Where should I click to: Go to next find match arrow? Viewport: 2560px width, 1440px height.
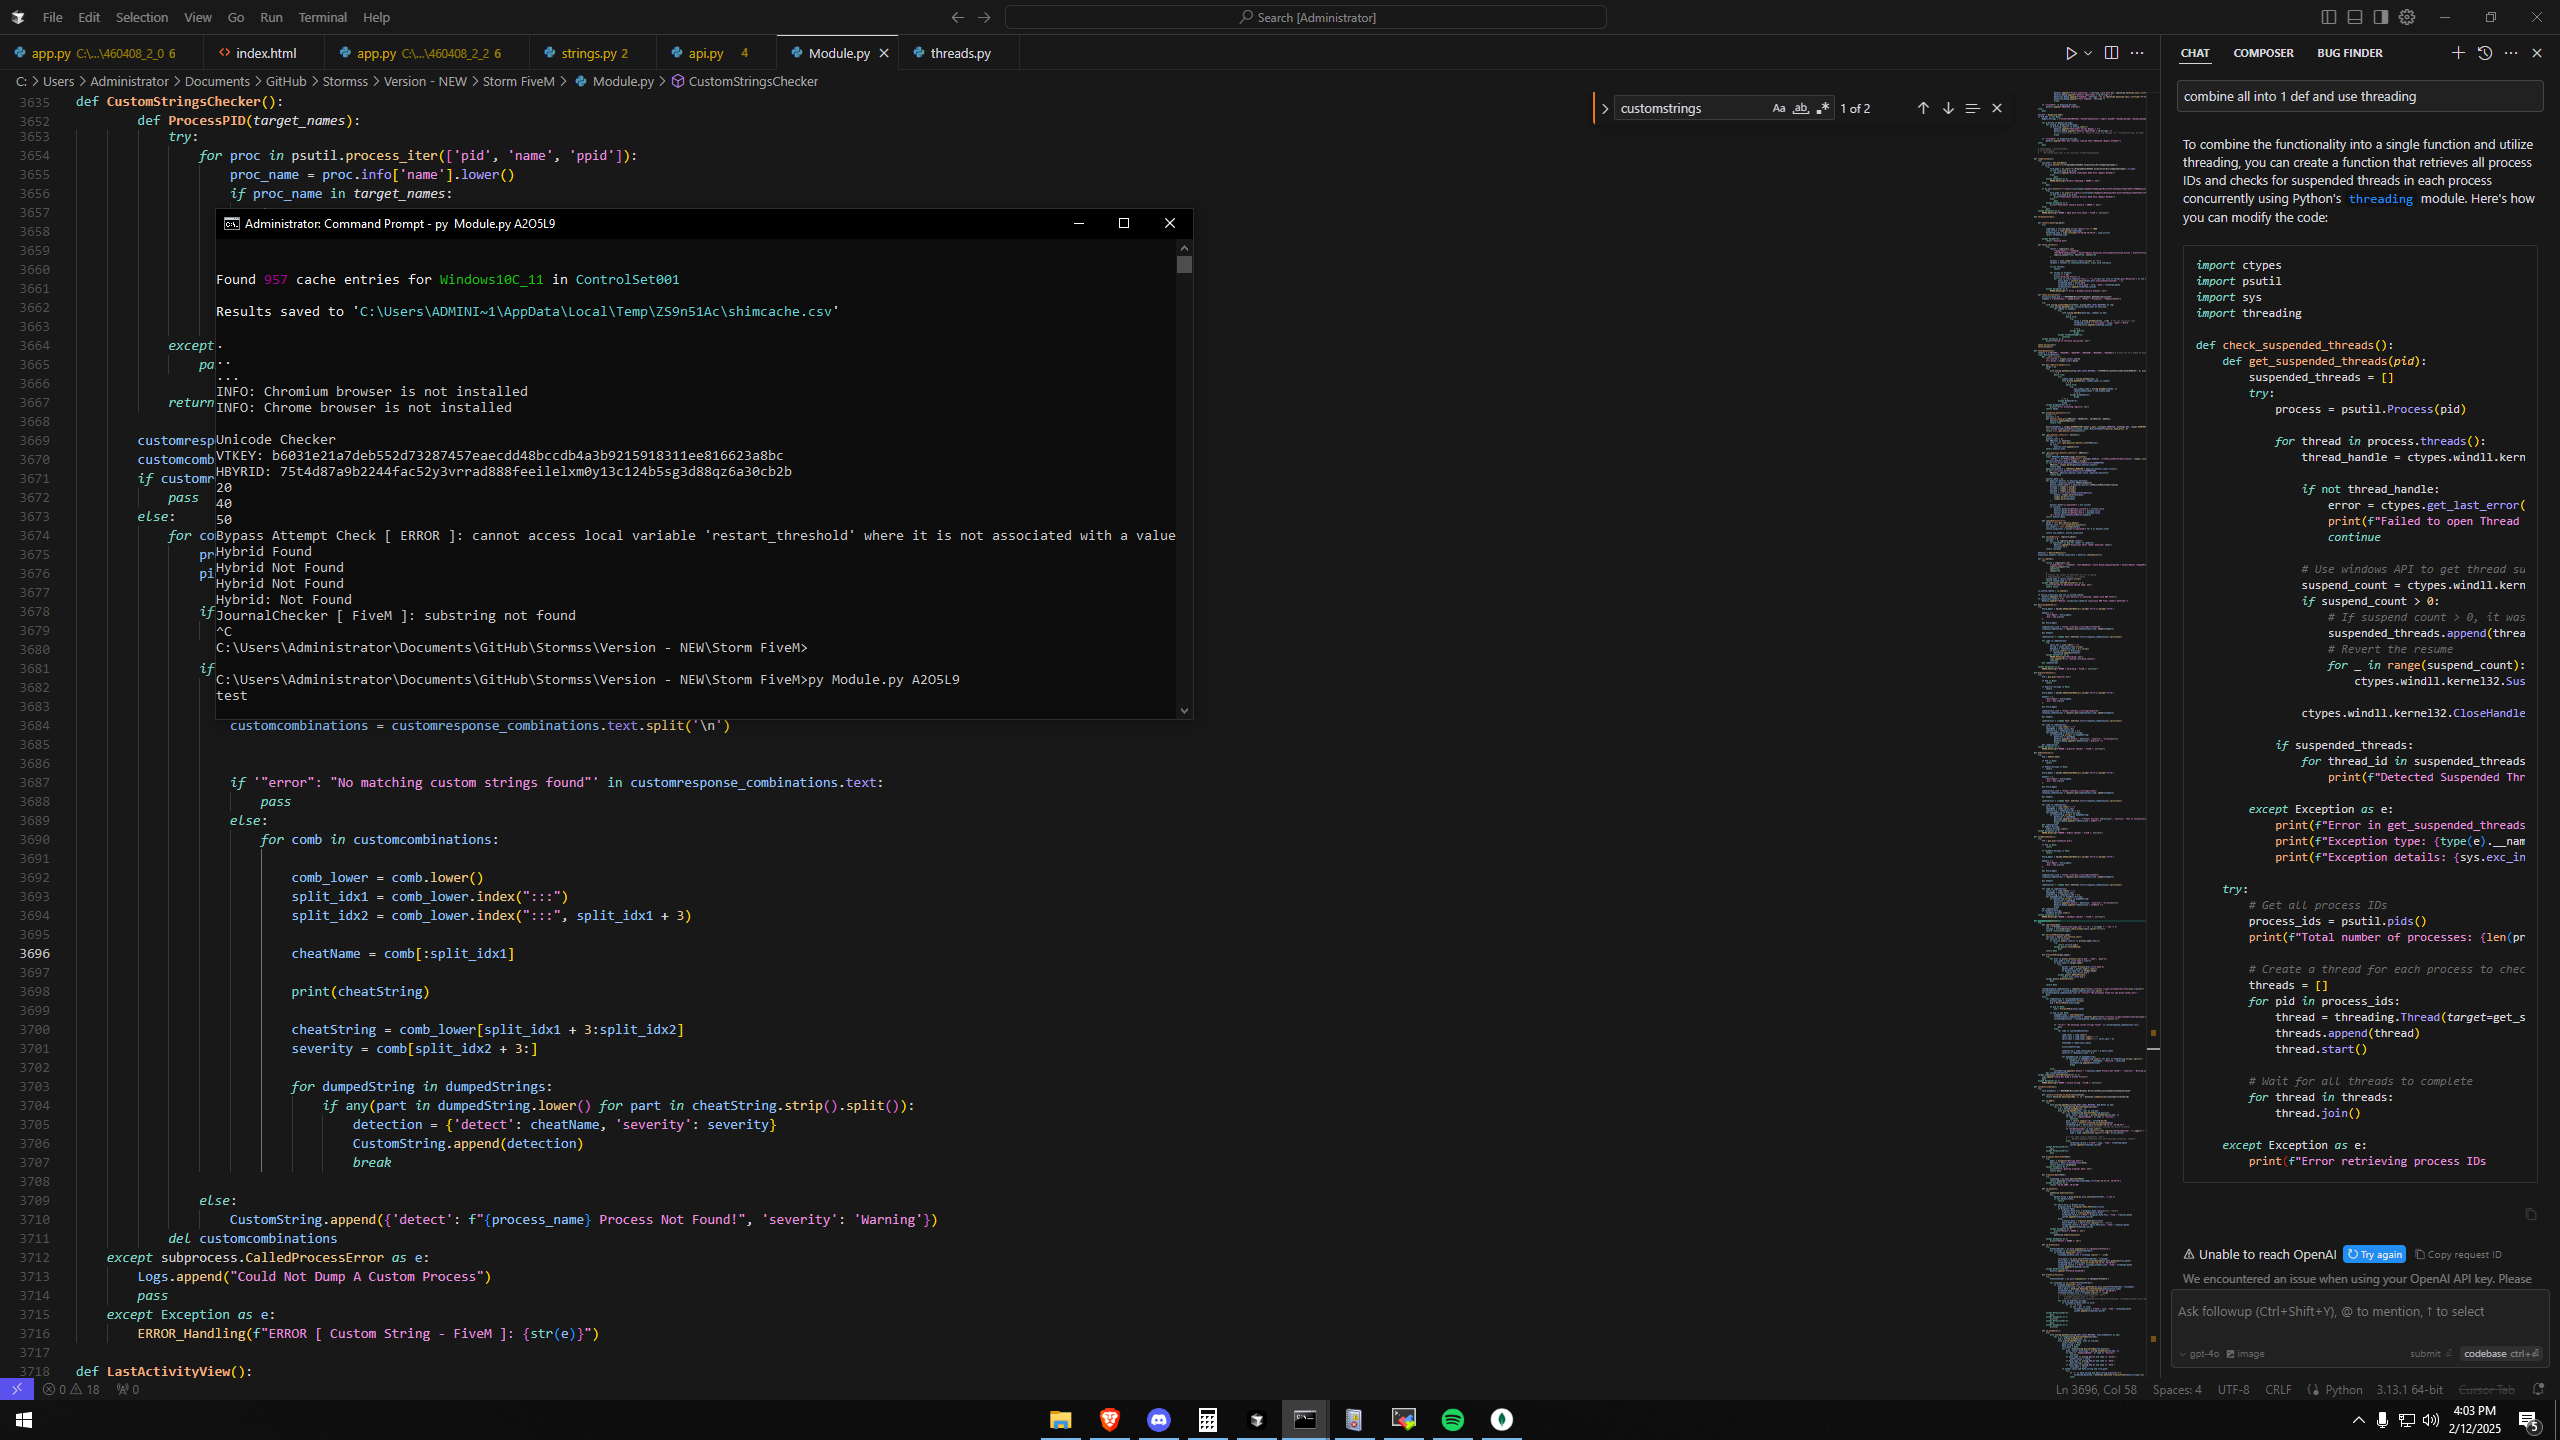[1948, 108]
